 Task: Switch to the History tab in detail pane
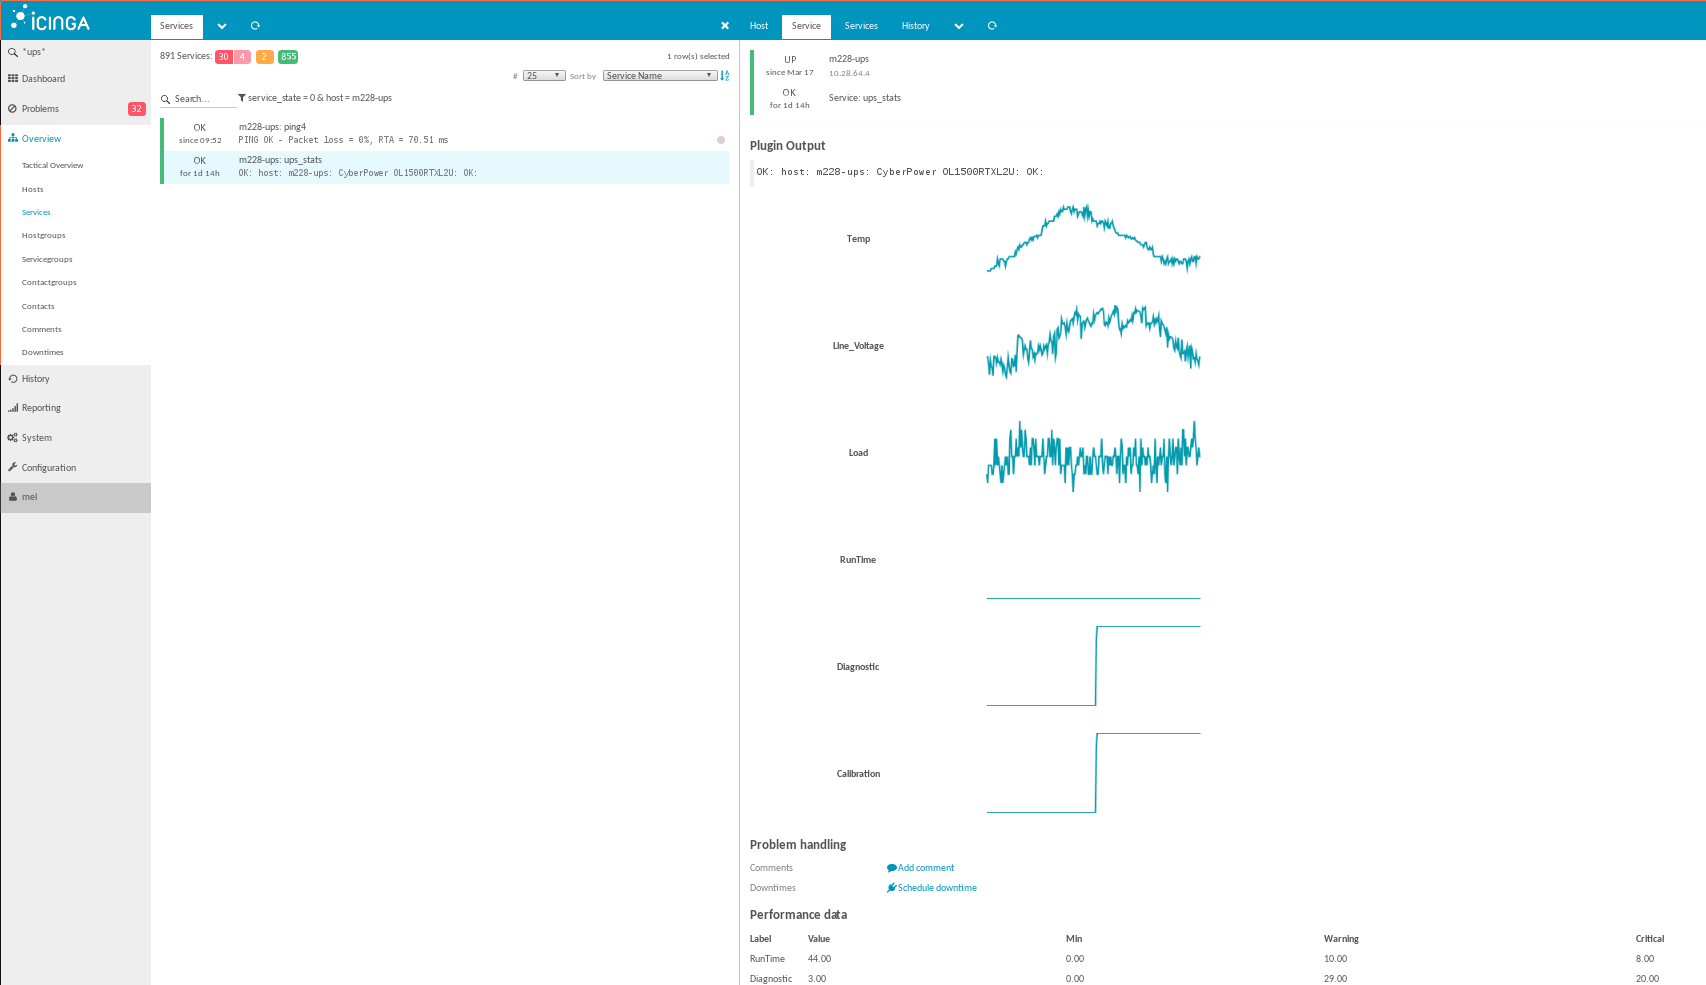pos(915,27)
